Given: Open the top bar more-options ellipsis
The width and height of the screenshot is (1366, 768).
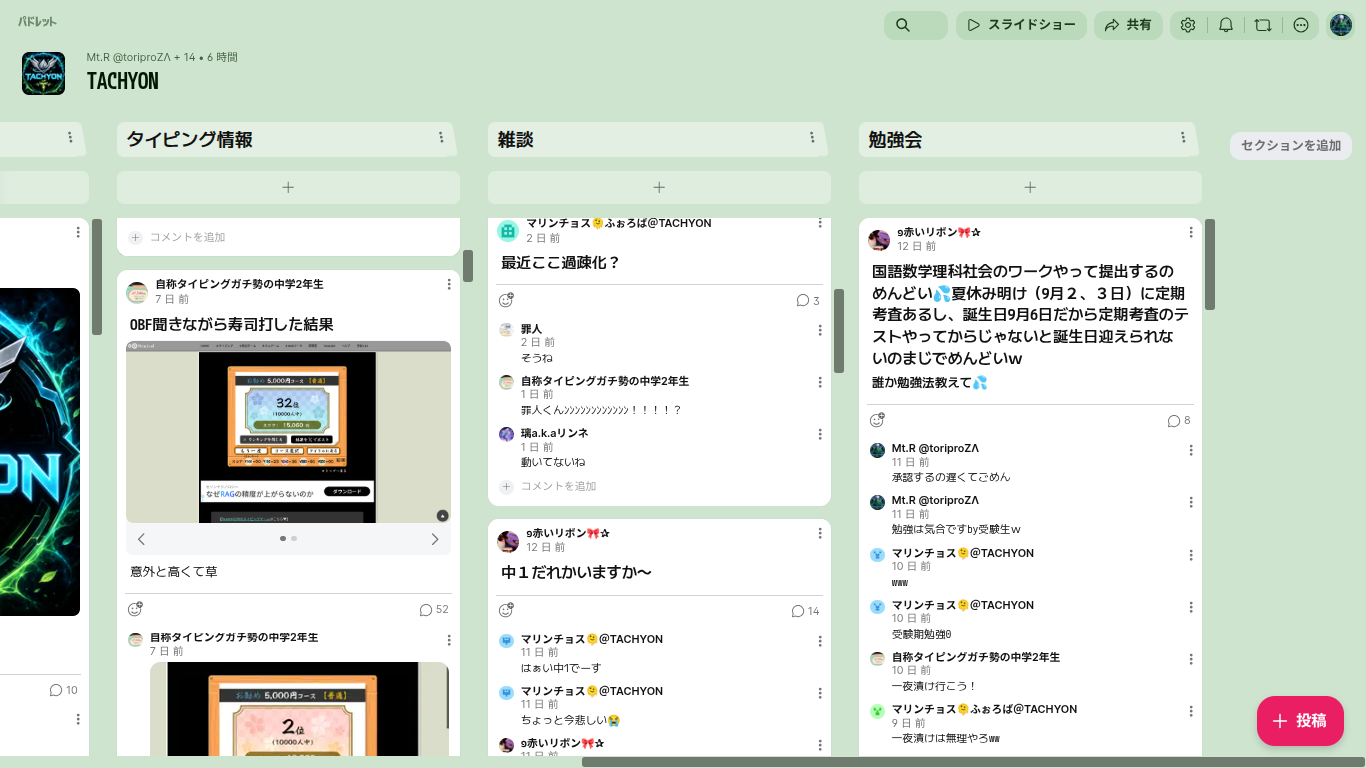Looking at the screenshot, I should [1301, 25].
